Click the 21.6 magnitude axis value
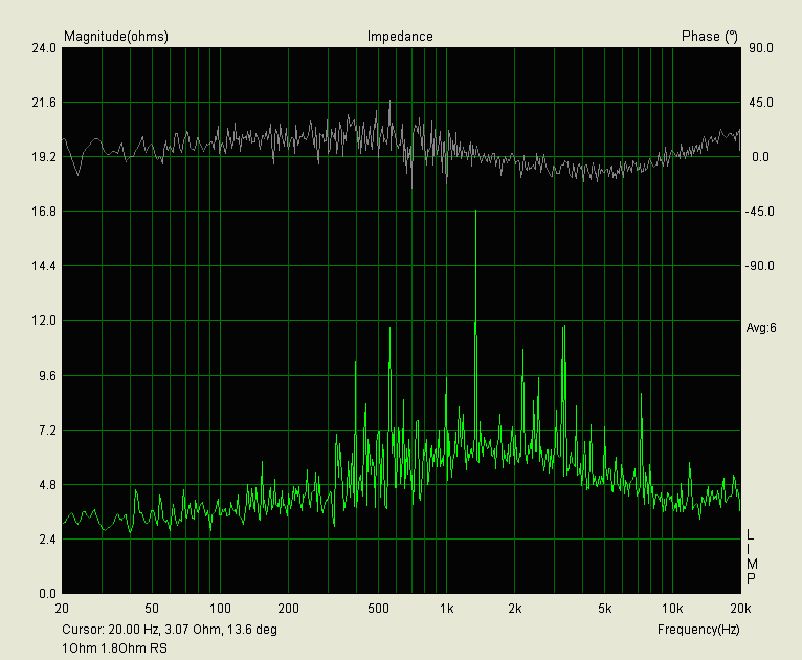Viewport: 802px width, 660px height. 43,103
